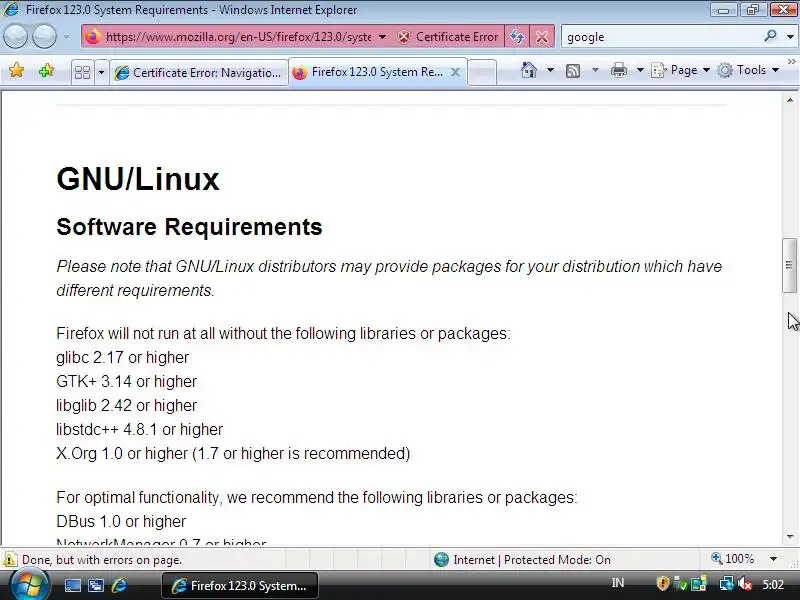The width and height of the screenshot is (800, 600).
Task: Click the Home icon in command bar
Action: (x=529, y=70)
